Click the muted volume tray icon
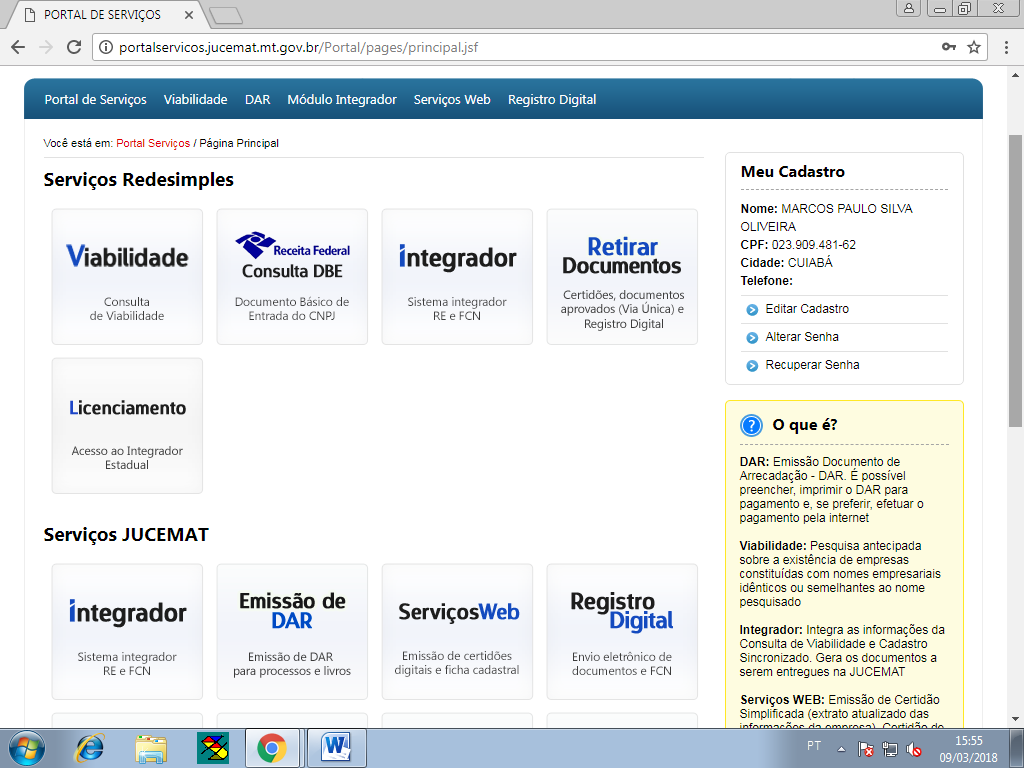The image size is (1024, 768). tap(914, 749)
